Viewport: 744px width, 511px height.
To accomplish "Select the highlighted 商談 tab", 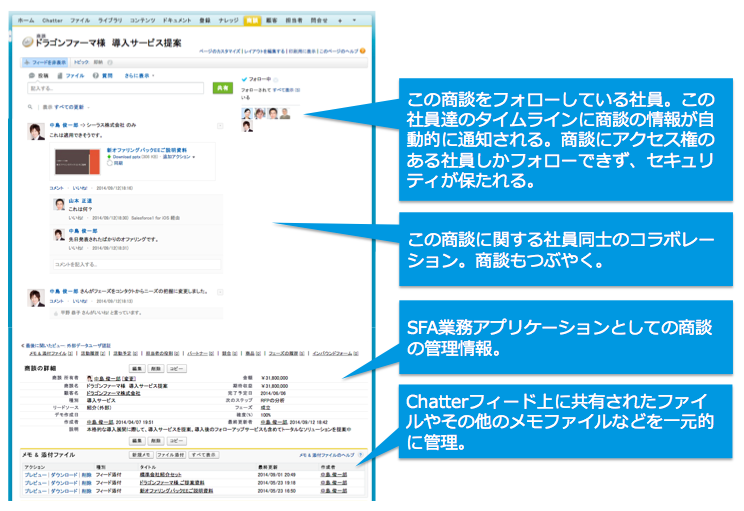I will point(252,21).
